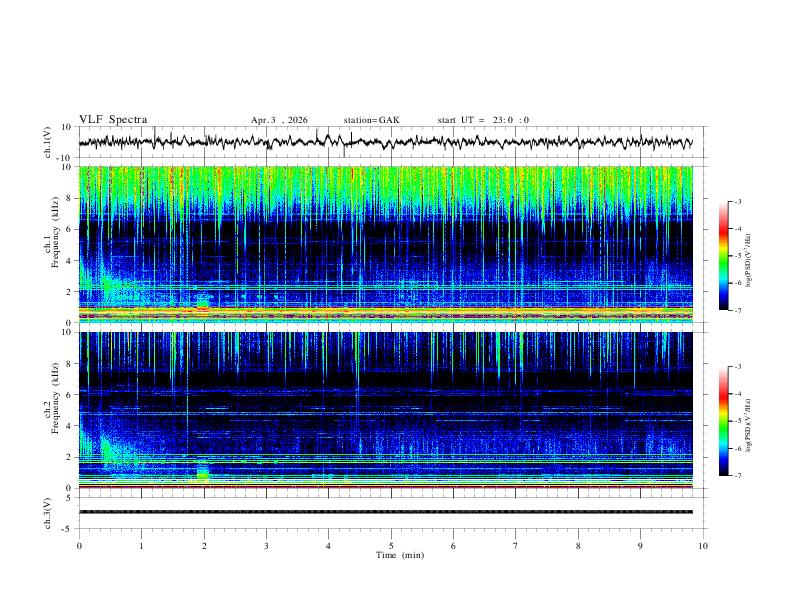Click the "-7" label on ch.1 color bar
This screenshot has width=792, height=612.
pos(737,310)
